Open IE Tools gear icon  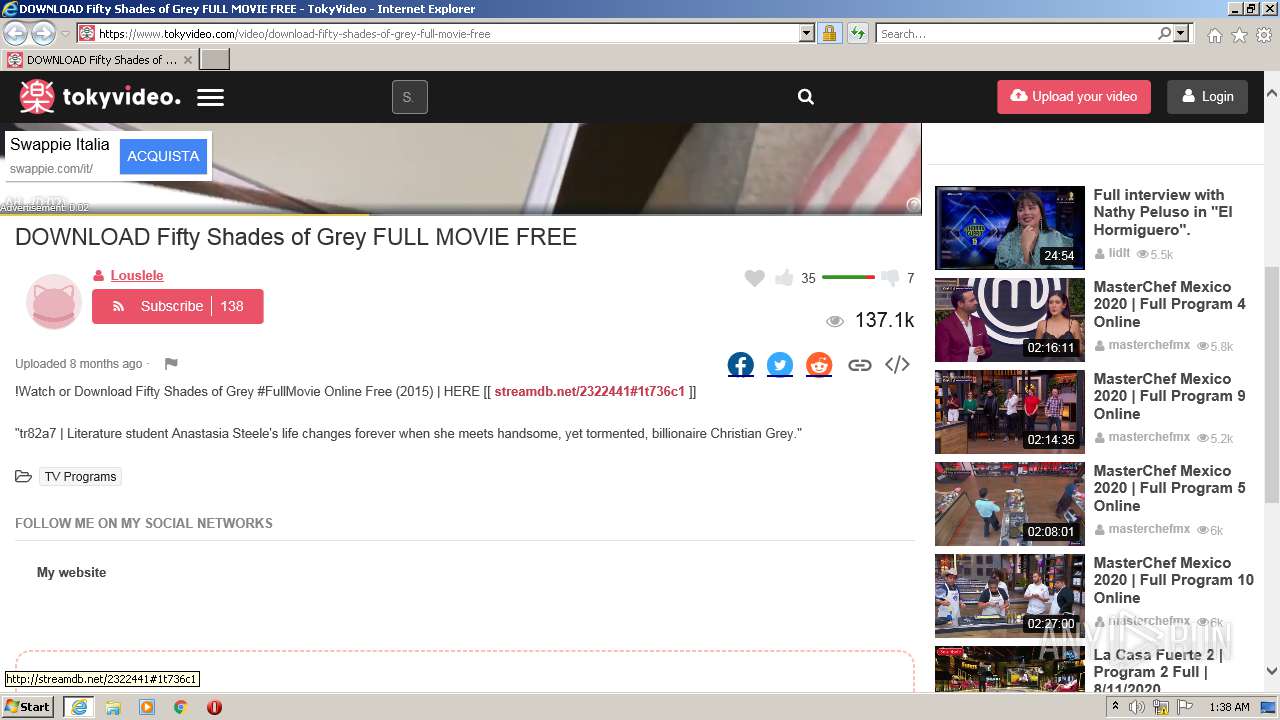point(1264,35)
